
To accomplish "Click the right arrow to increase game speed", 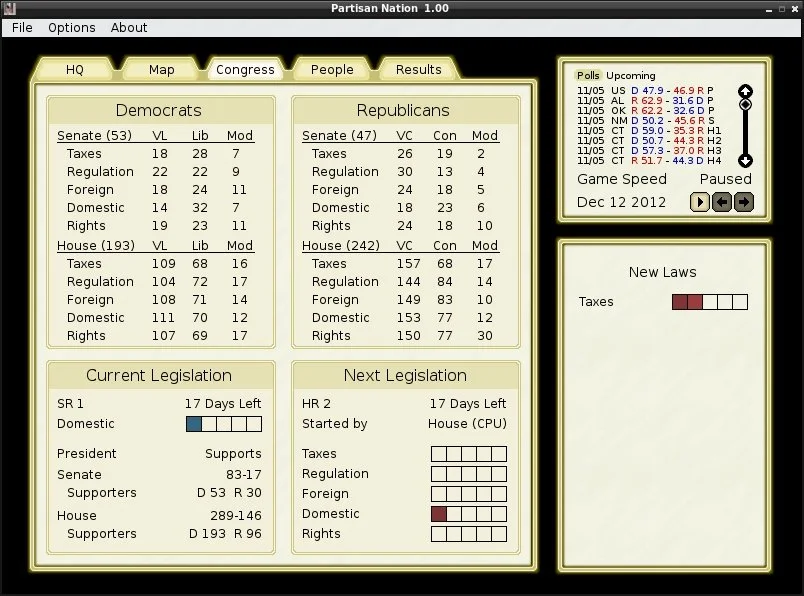I will coord(743,202).
